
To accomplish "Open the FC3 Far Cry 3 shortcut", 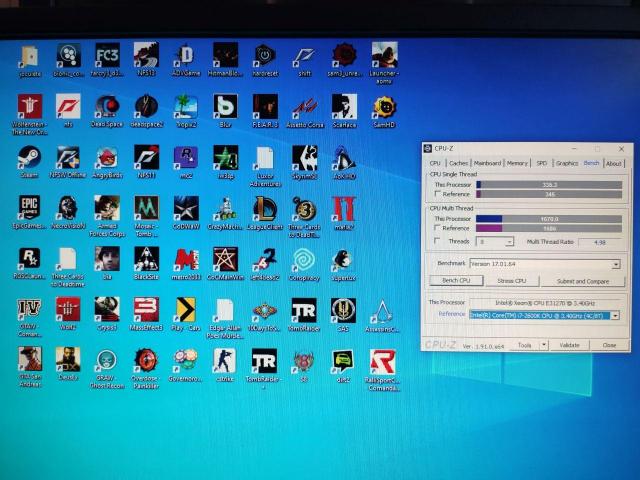I will tap(107, 60).
